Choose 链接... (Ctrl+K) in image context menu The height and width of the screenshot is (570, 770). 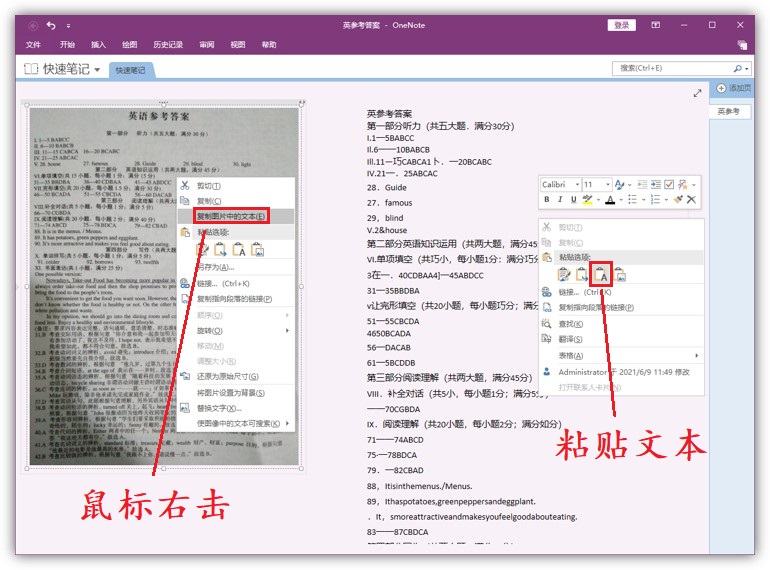coord(236,283)
